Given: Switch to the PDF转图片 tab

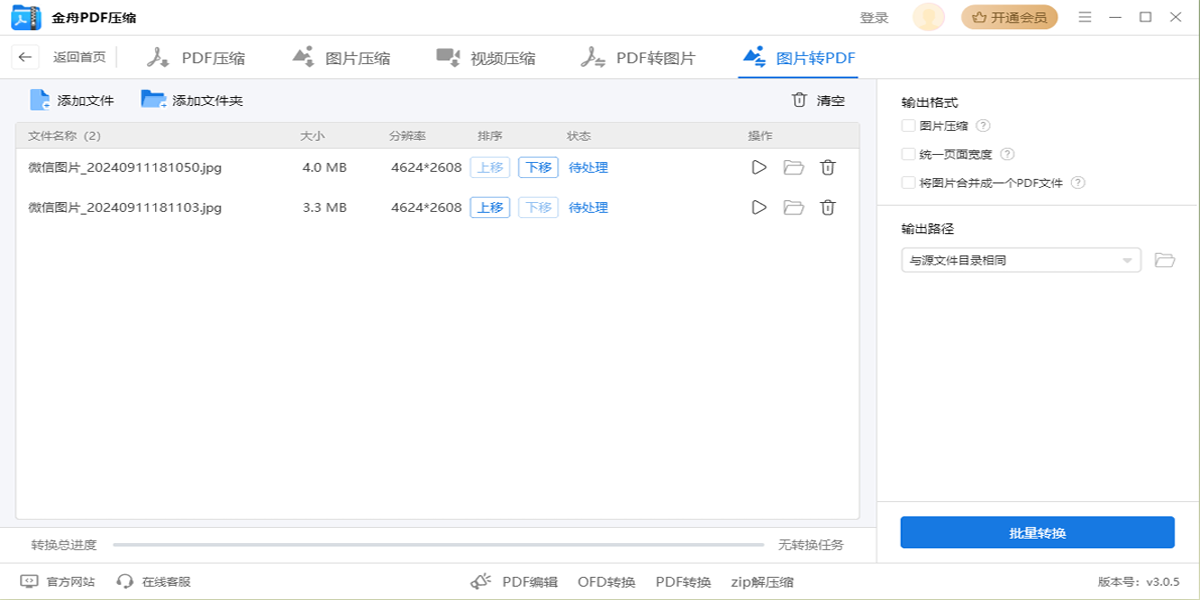Looking at the screenshot, I should pyautogui.click(x=638, y=57).
